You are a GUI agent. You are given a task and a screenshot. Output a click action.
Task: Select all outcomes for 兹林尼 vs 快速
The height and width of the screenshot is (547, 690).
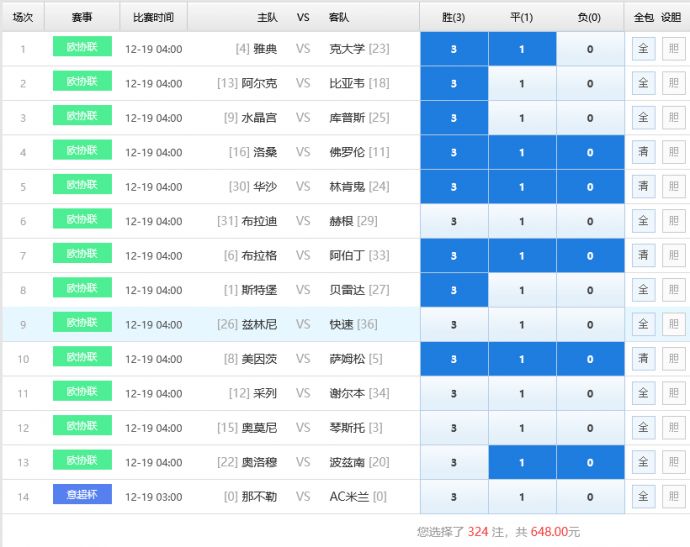643,325
